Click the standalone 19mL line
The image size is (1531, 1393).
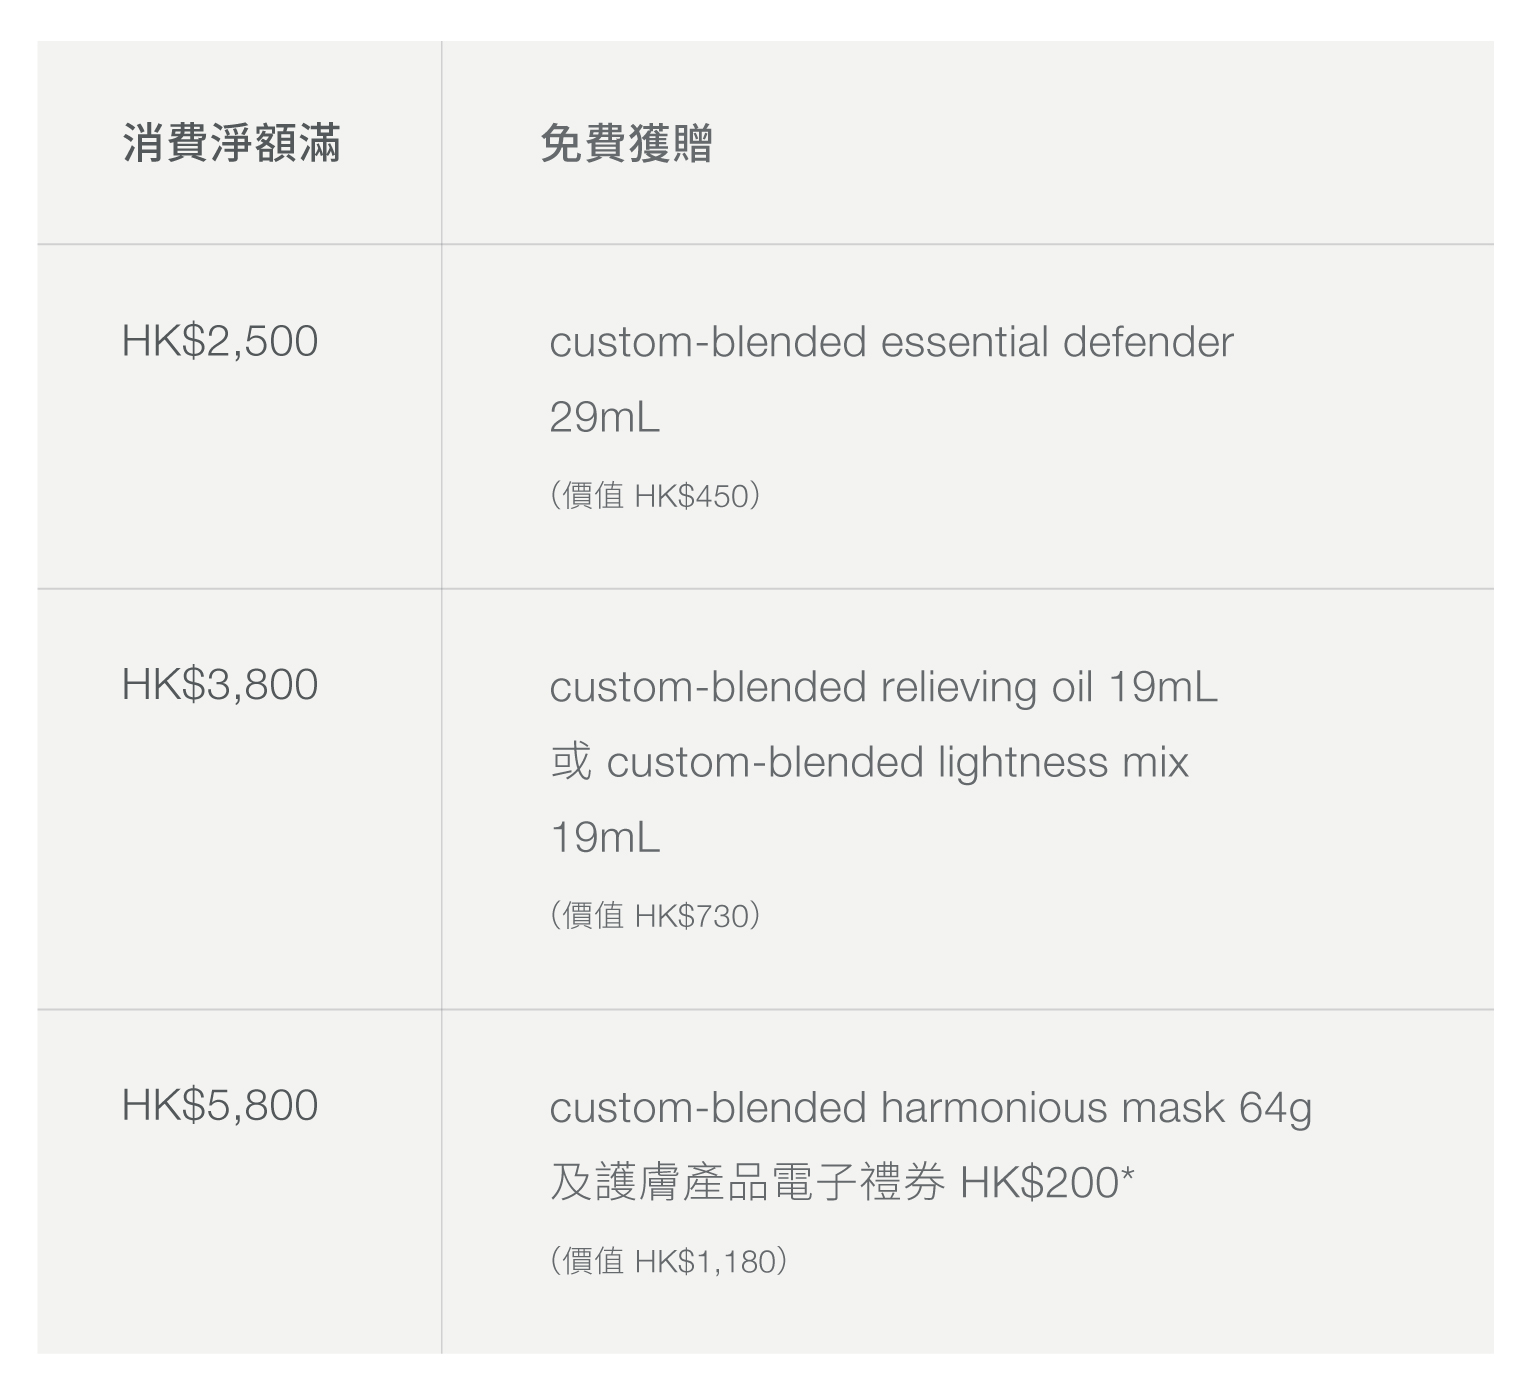click(605, 837)
